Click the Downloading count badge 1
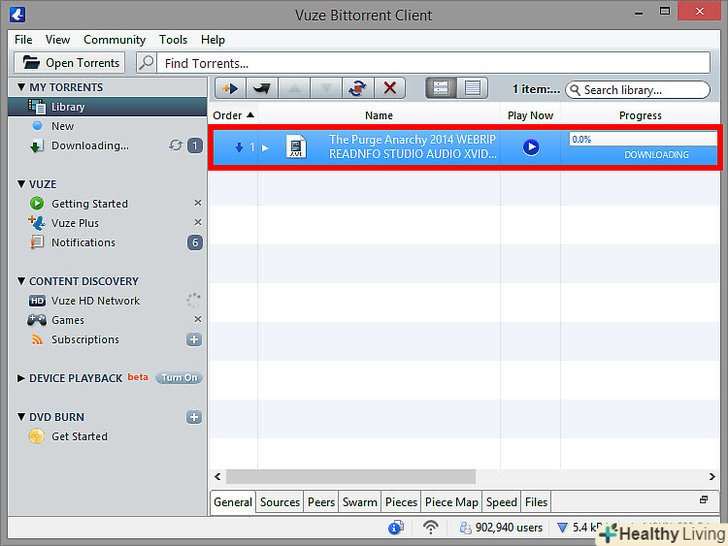This screenshot has height=546, width=728. point(195,146)
